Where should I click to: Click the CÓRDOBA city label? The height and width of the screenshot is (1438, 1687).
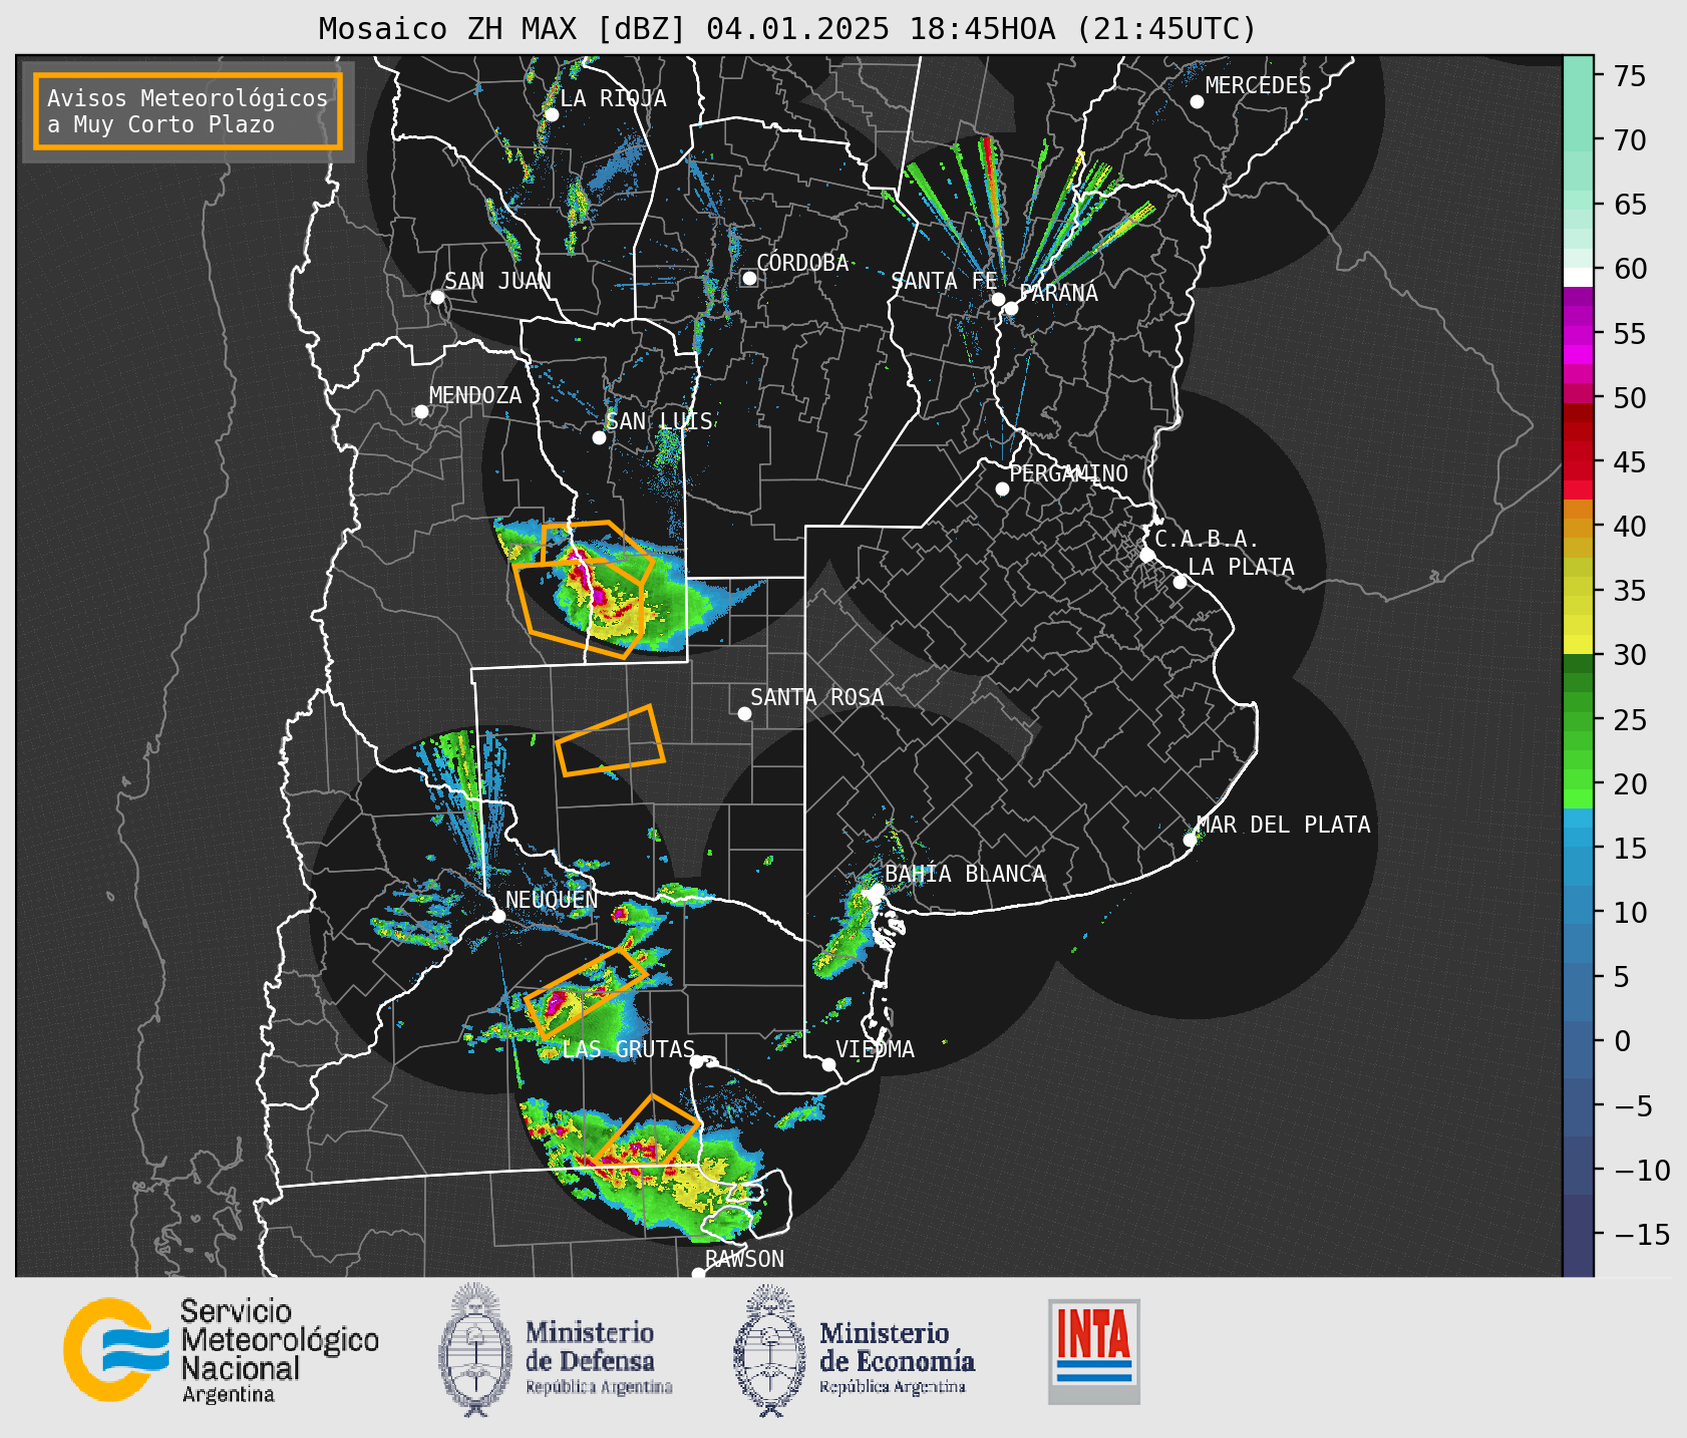pyautogui.click(x=802, y=263)
